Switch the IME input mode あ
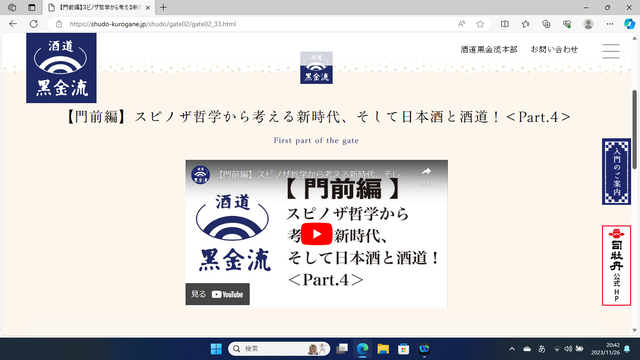Viewport: 640px width, 360px height. [x=542, y=349]
